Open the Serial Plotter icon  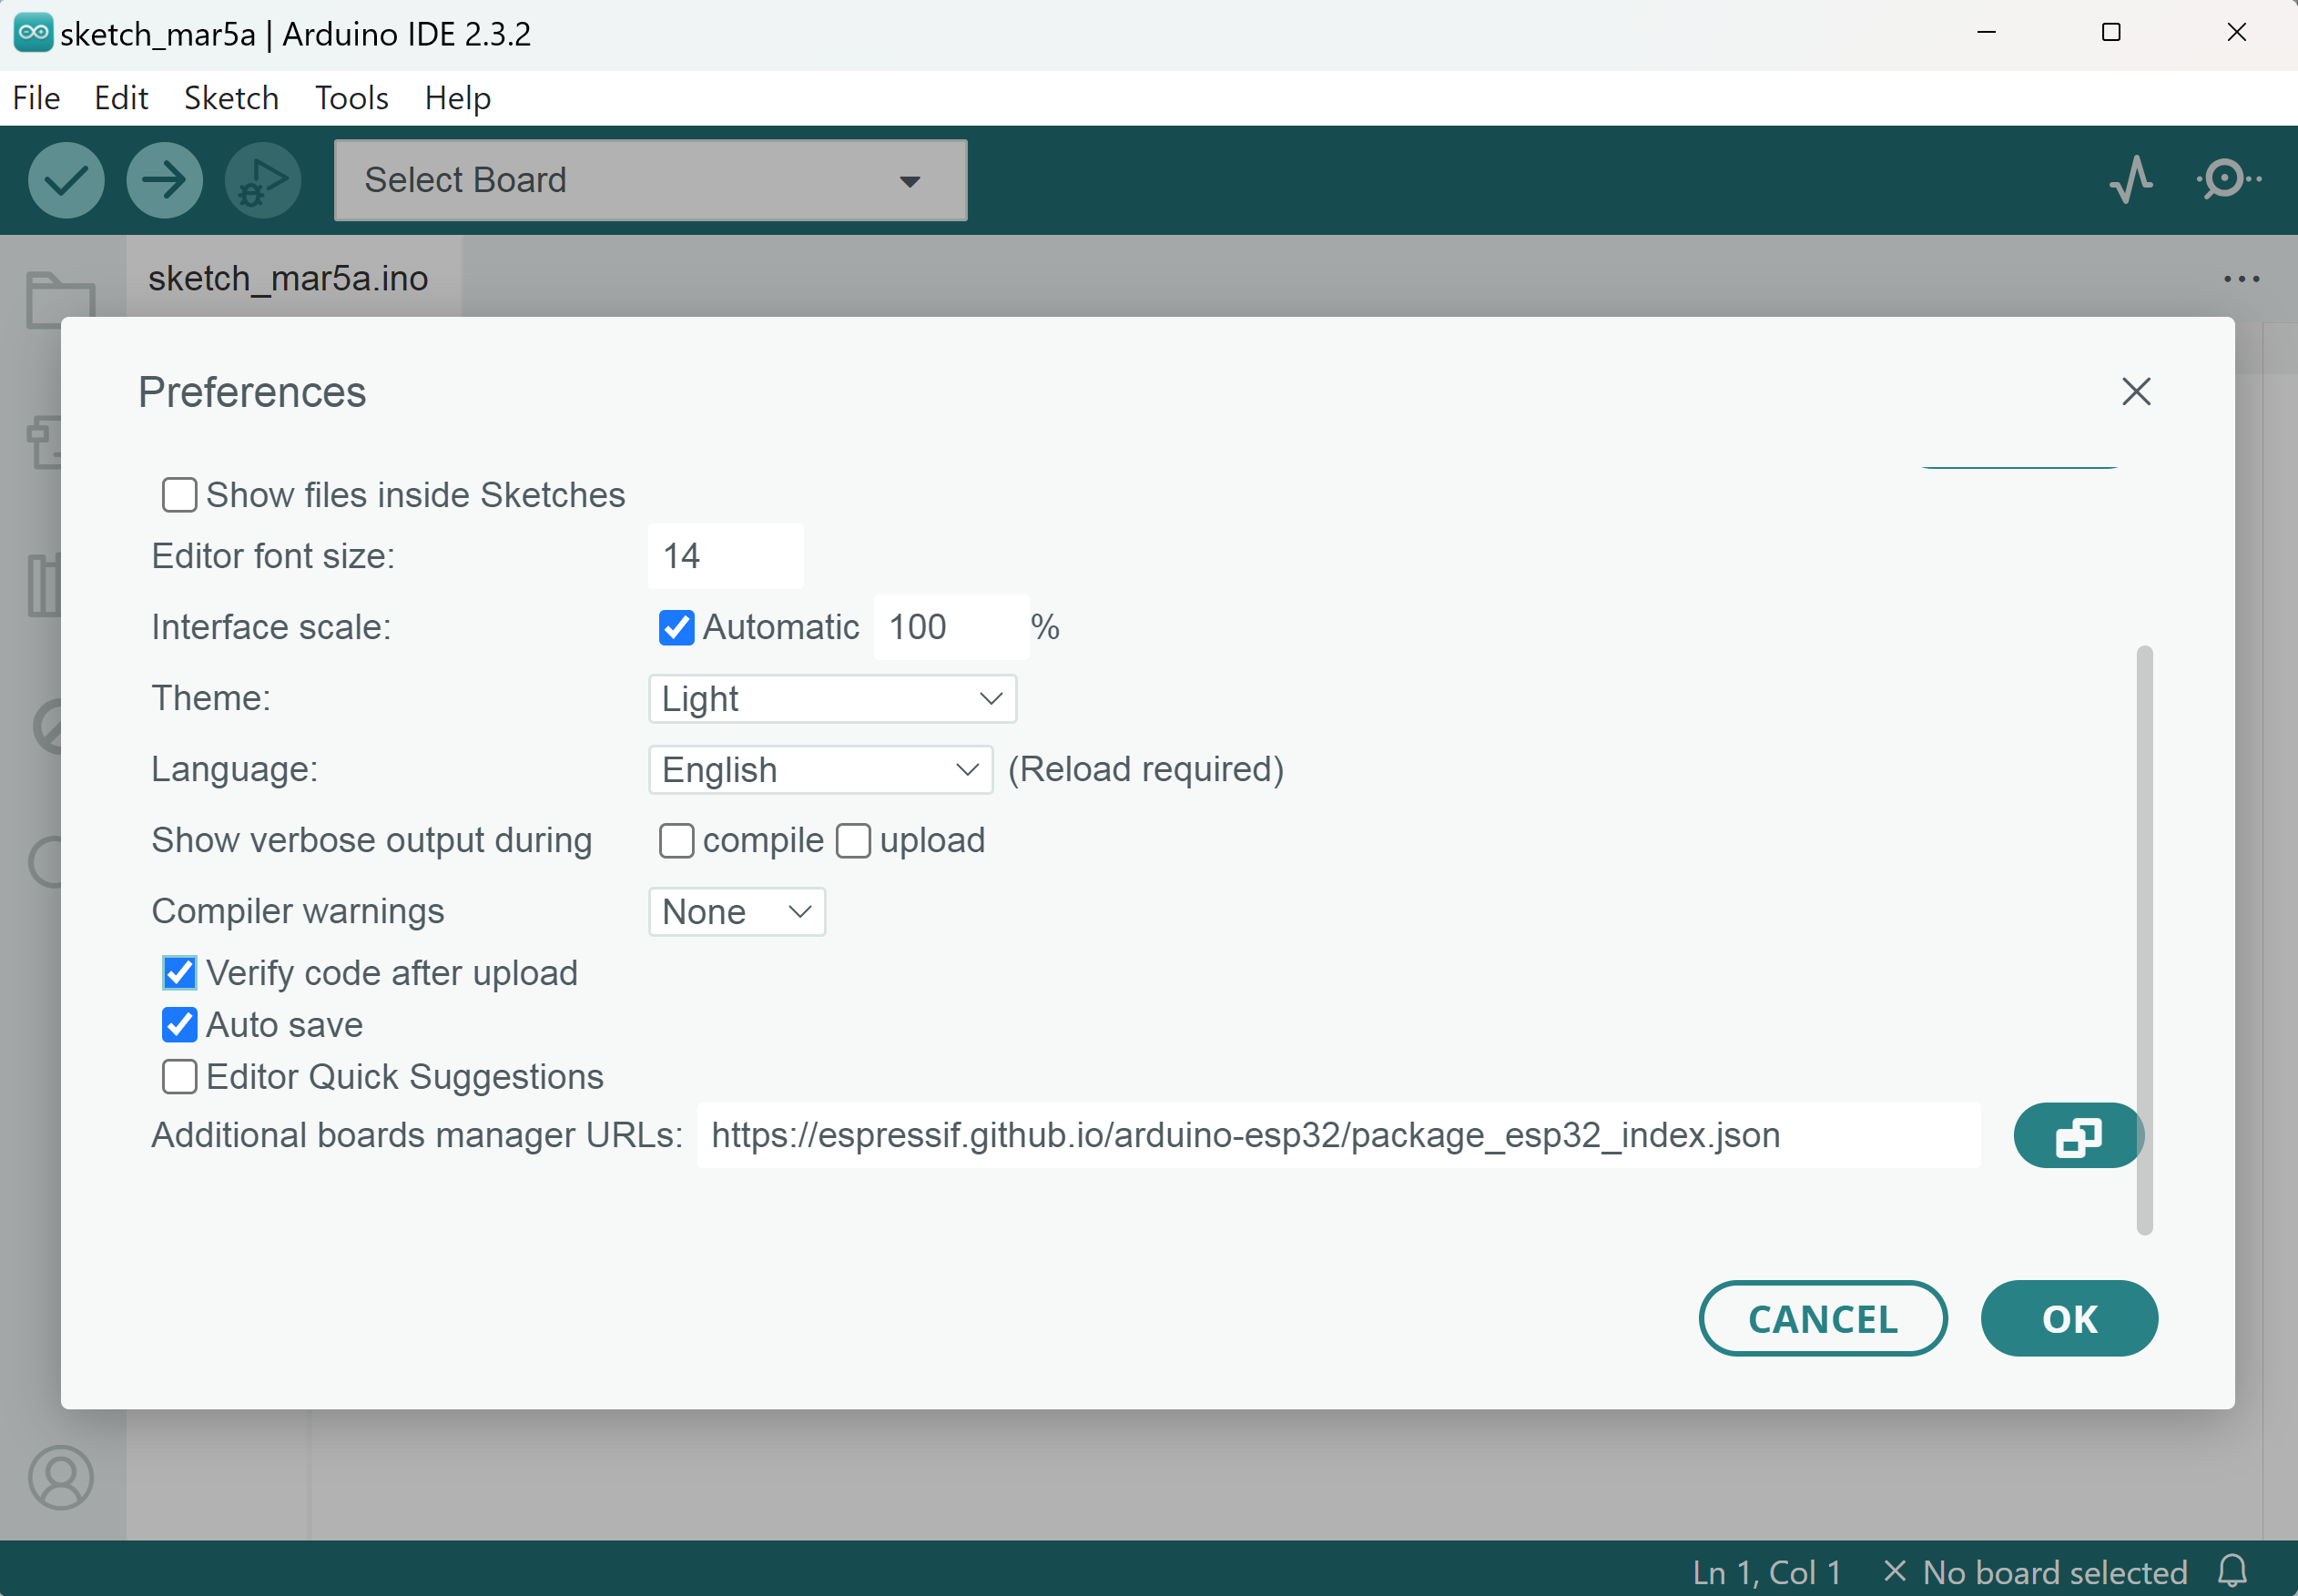tap(2131, 180)
